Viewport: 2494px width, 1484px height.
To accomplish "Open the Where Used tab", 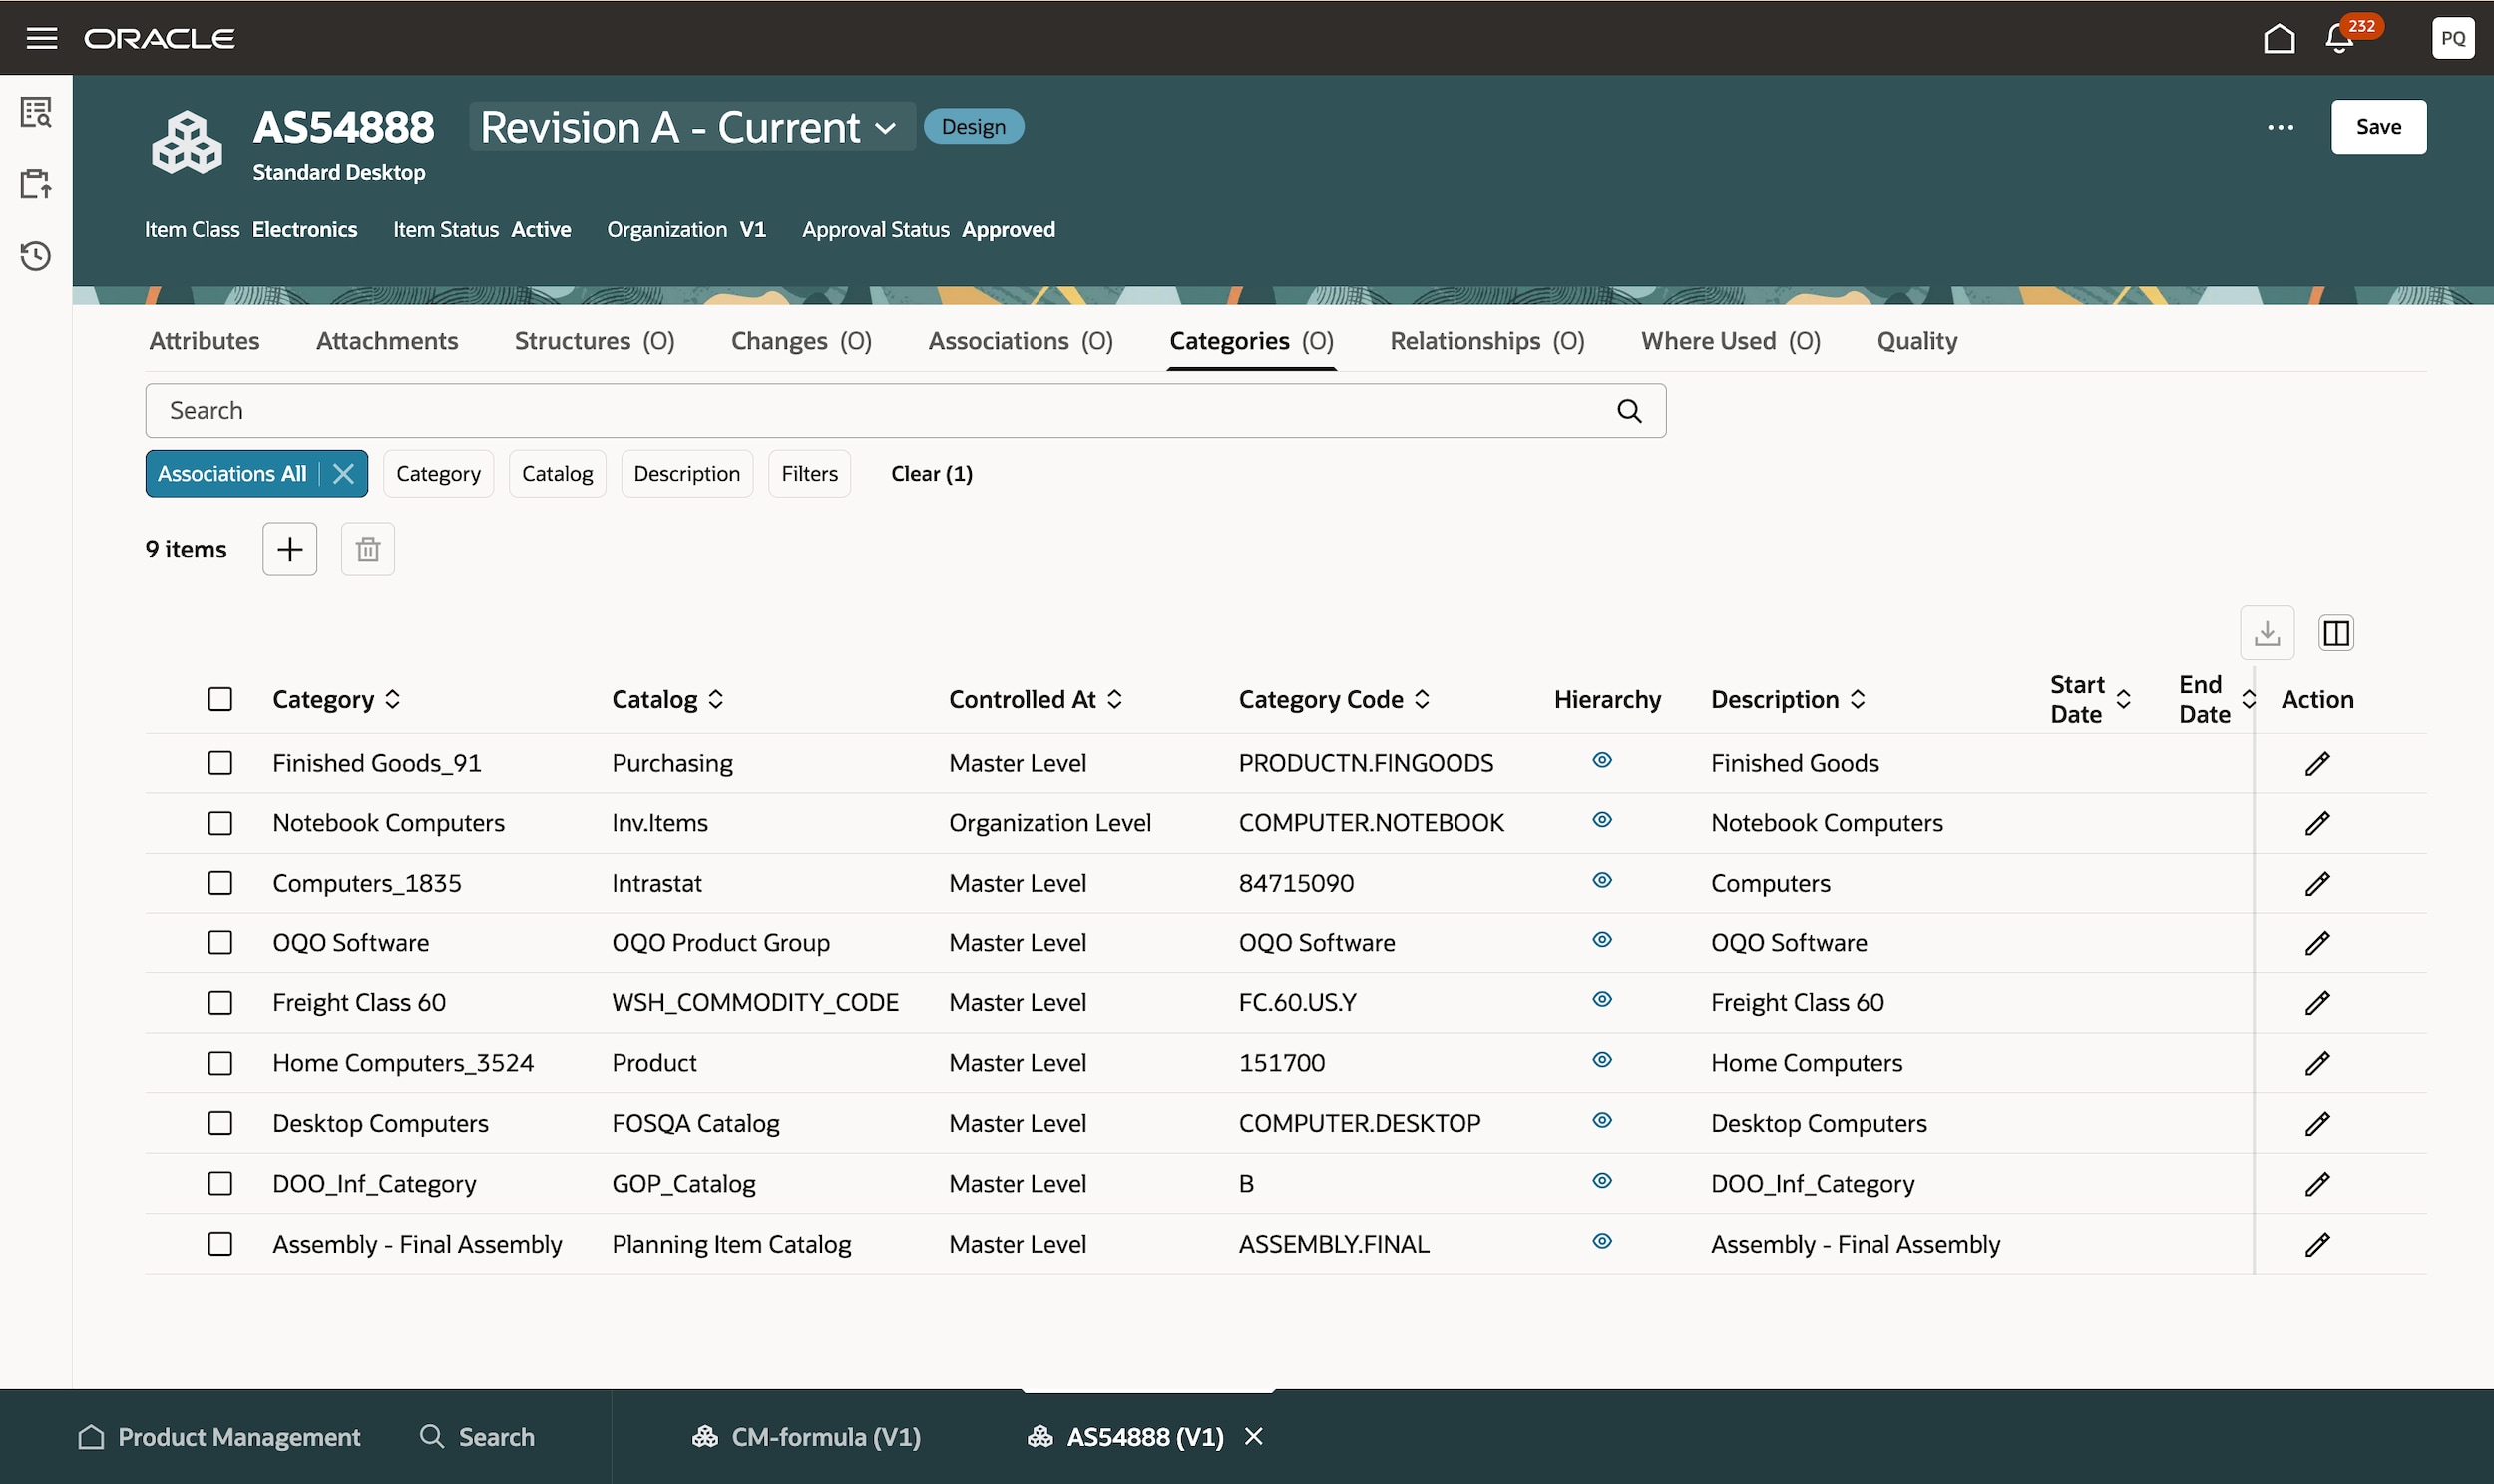I will [x=1729, y=341].
